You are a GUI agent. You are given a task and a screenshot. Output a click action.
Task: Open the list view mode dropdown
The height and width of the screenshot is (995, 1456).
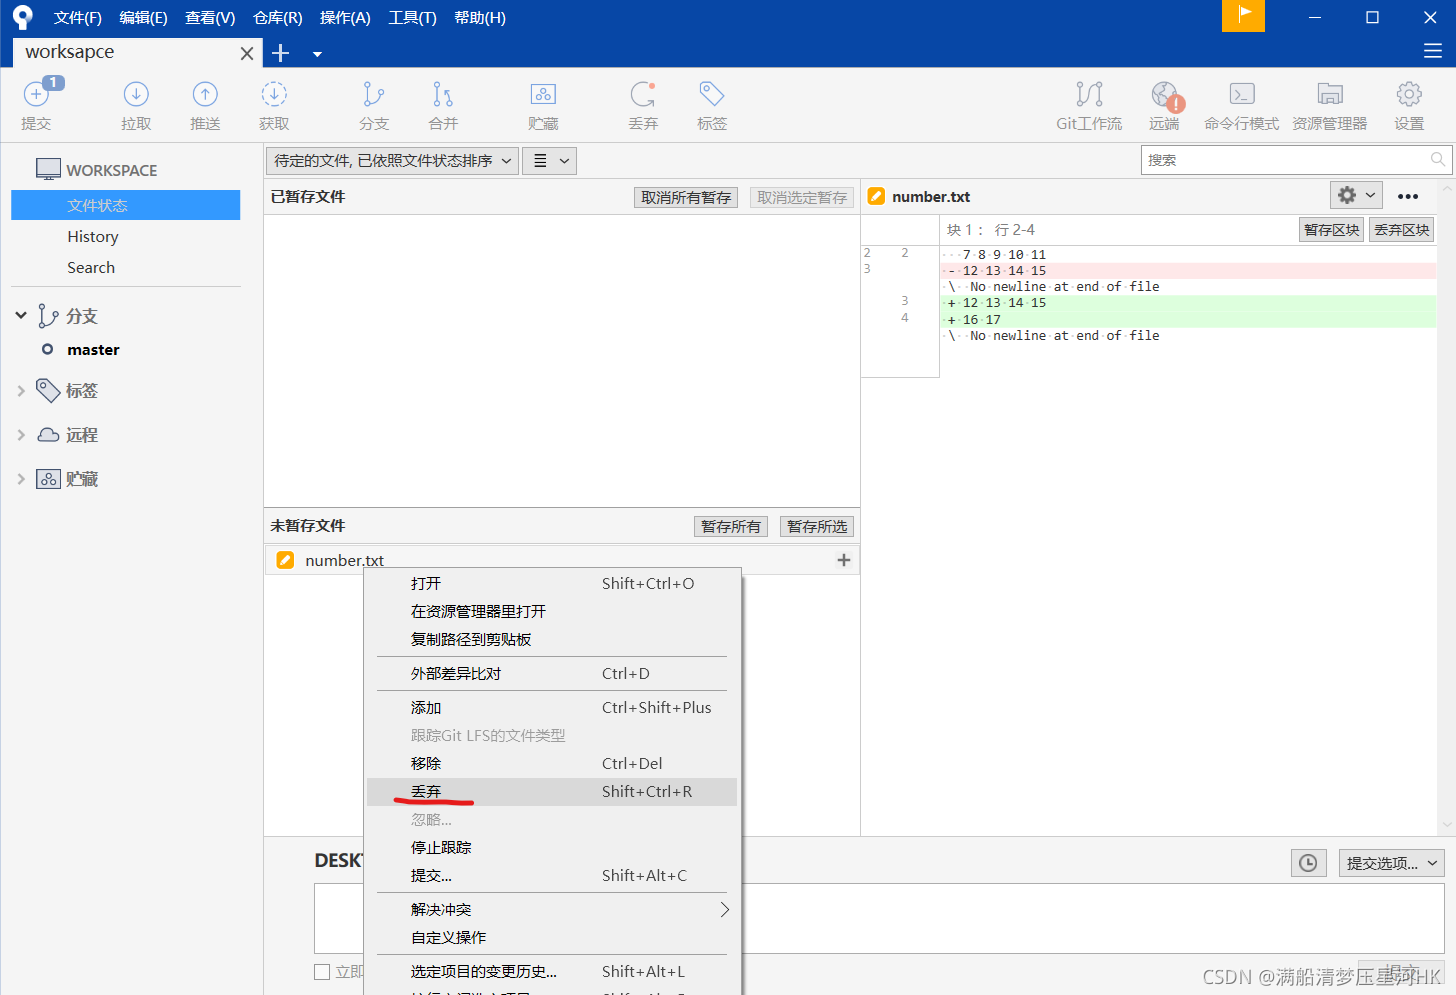pos(549,160)
